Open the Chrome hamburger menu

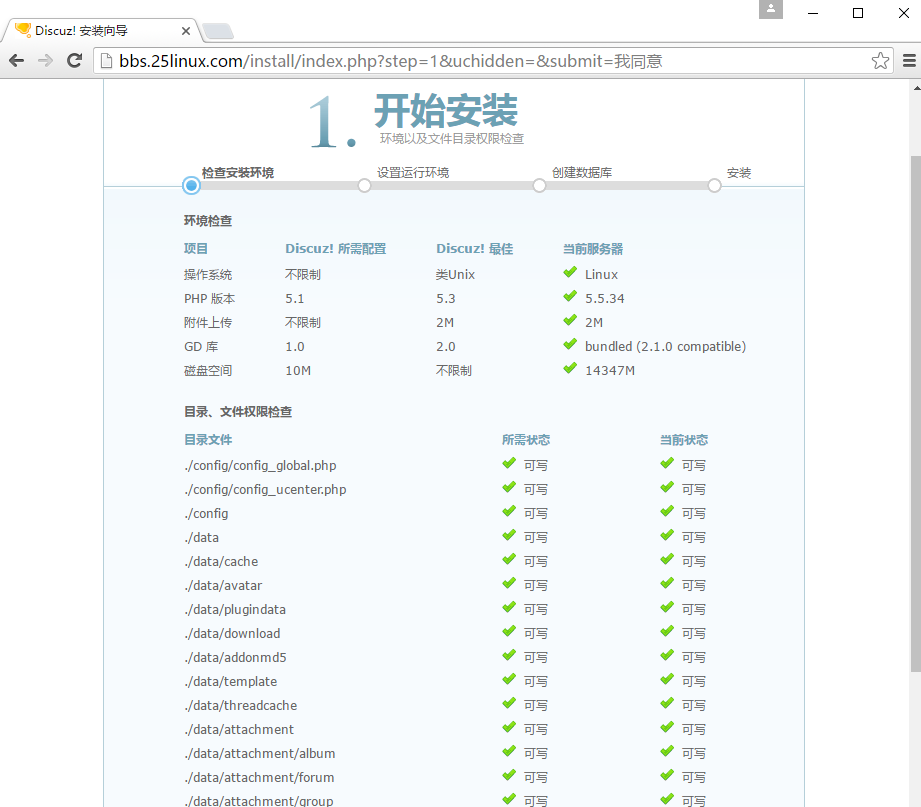click(x=909, y=60)
